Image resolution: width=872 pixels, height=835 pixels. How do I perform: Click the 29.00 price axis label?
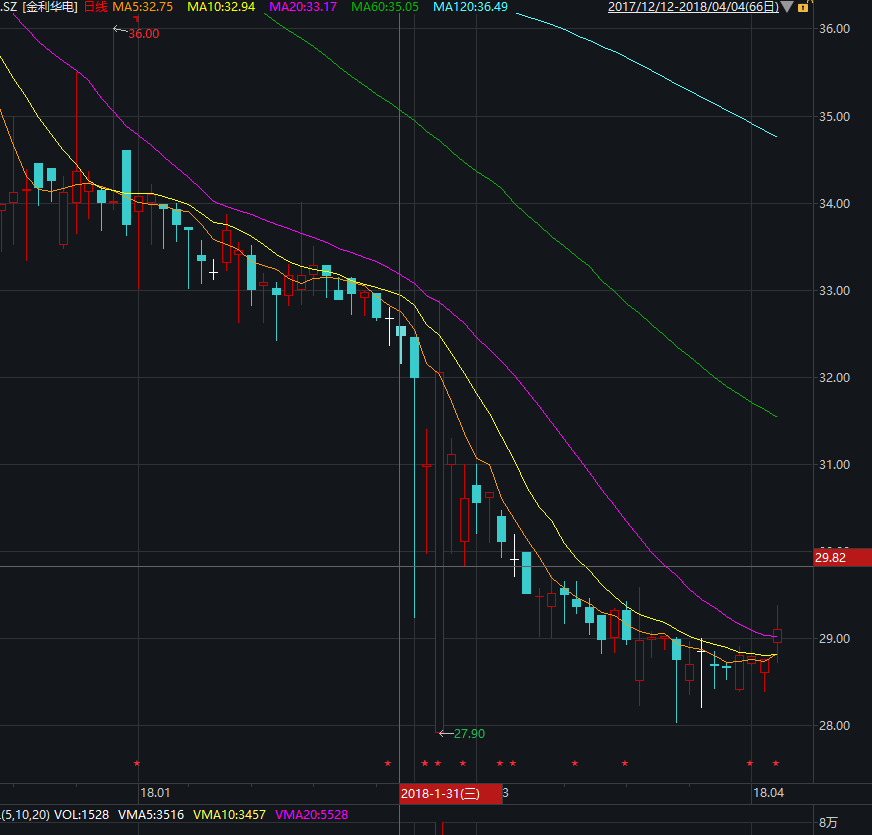tap(834, 639)
